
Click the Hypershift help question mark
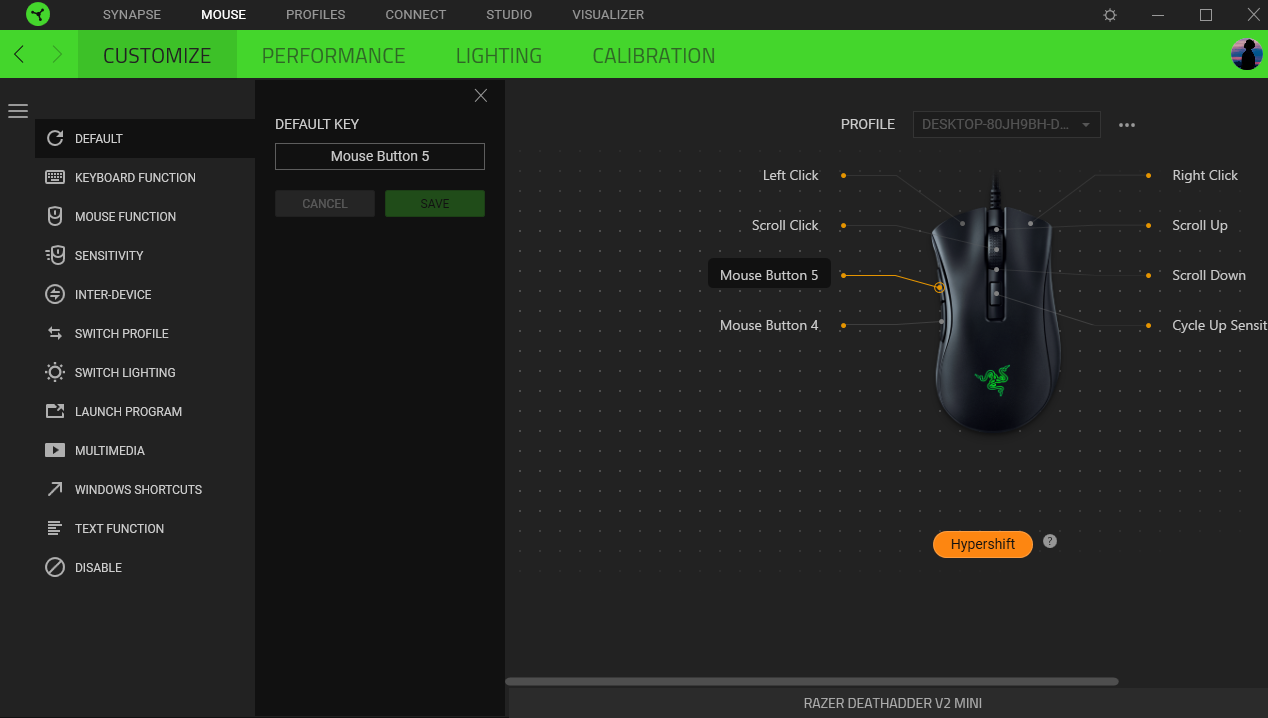[x=1049, y=541]
